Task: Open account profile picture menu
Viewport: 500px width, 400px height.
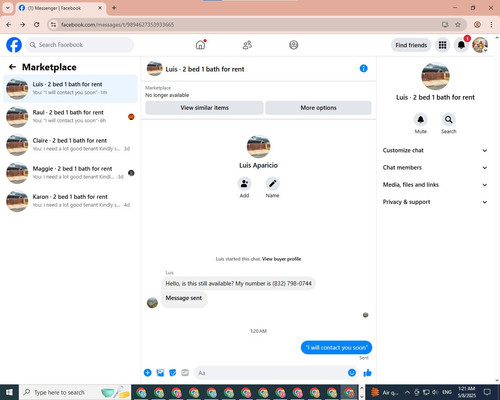Action: [480, 45]
